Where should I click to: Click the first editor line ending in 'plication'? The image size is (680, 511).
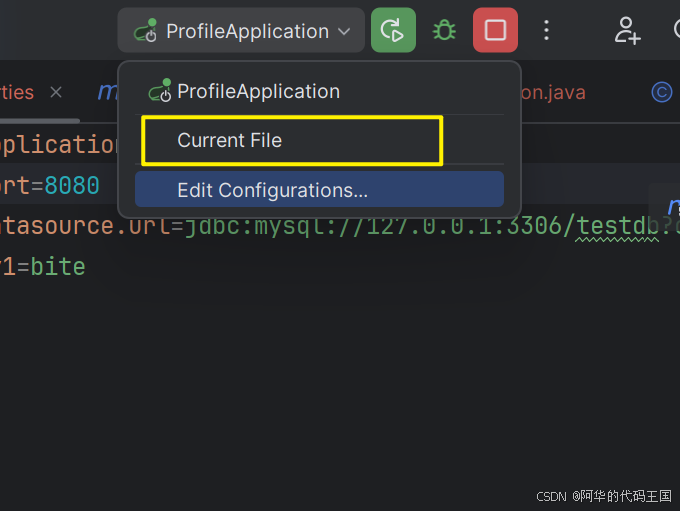[60, 144]
